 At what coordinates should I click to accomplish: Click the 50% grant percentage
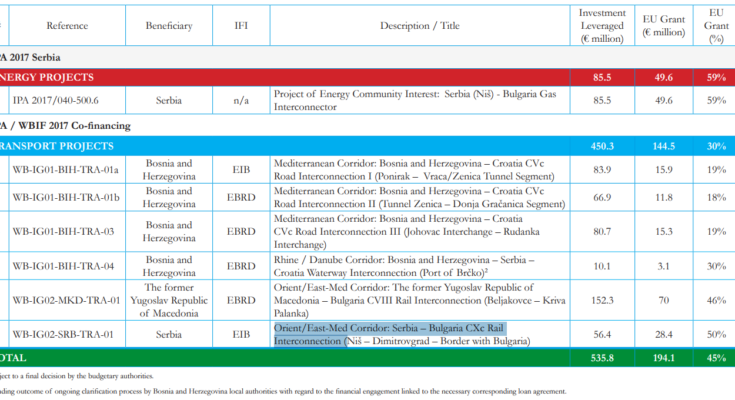click(x=716, y=335)
